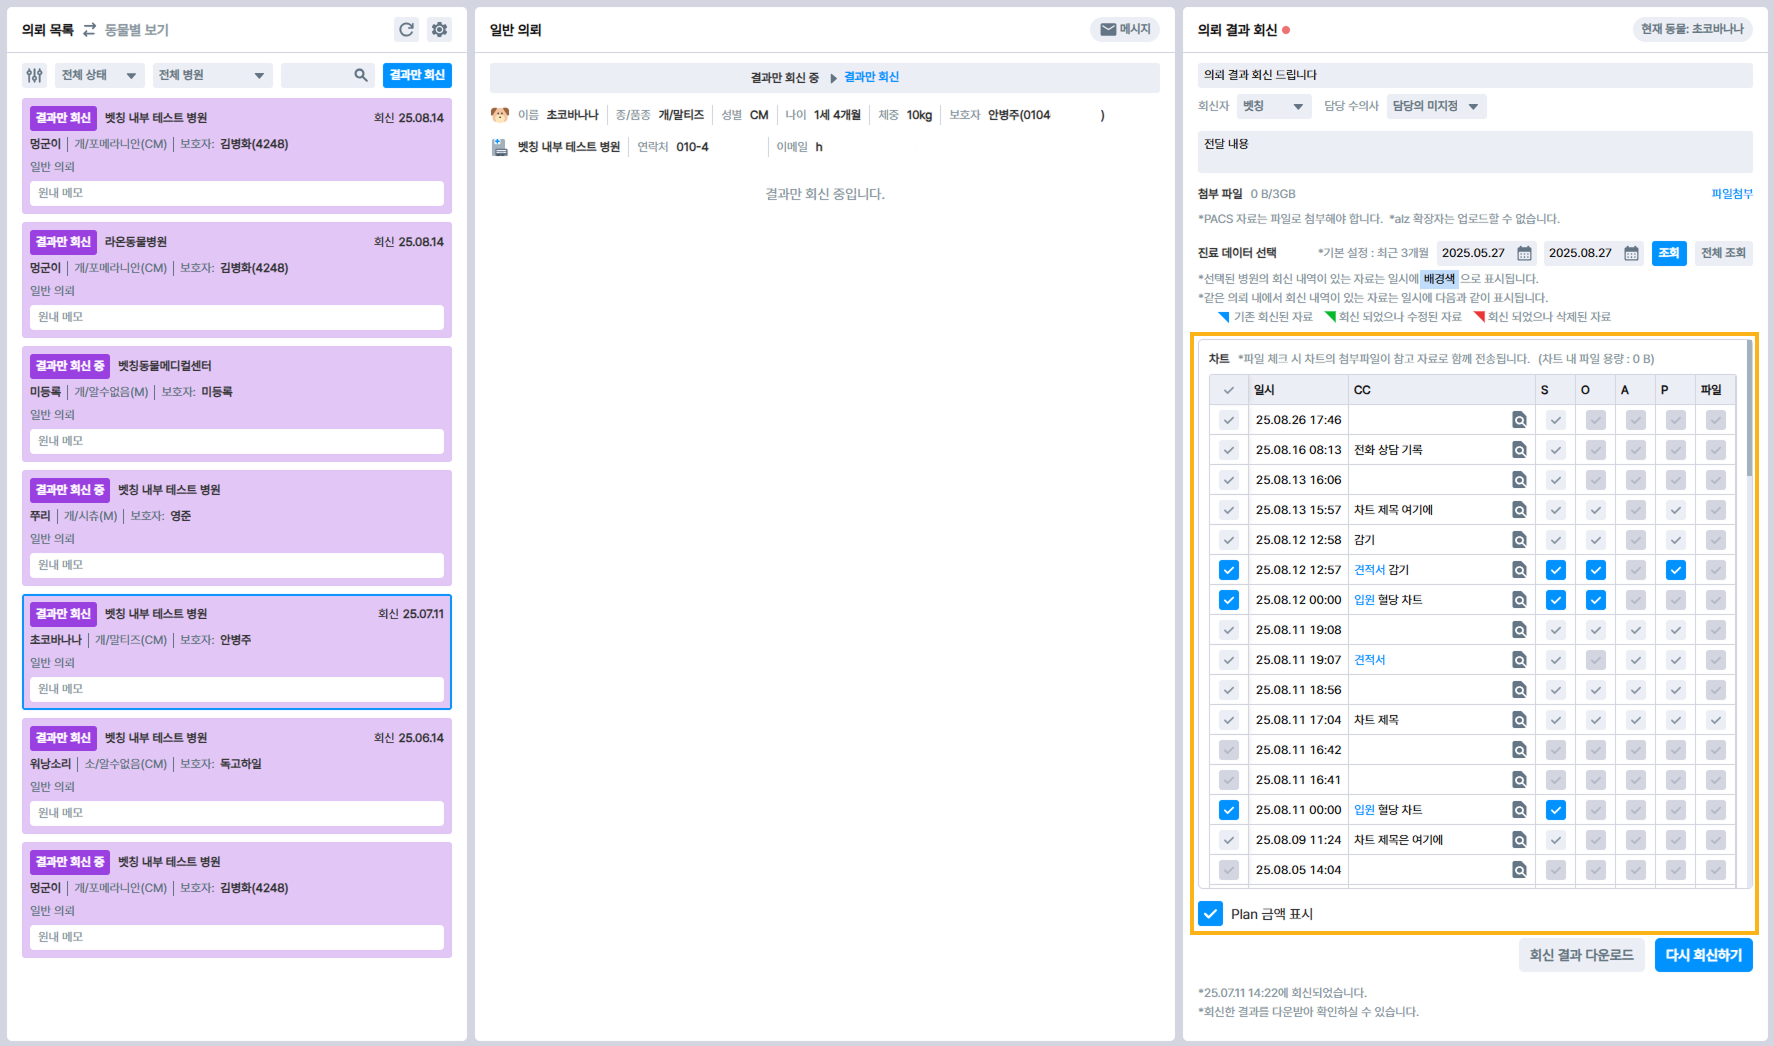Click the 다시 회신하기 button
The height and width of the screenshot is (1046, 1774).
(1703, 955)
